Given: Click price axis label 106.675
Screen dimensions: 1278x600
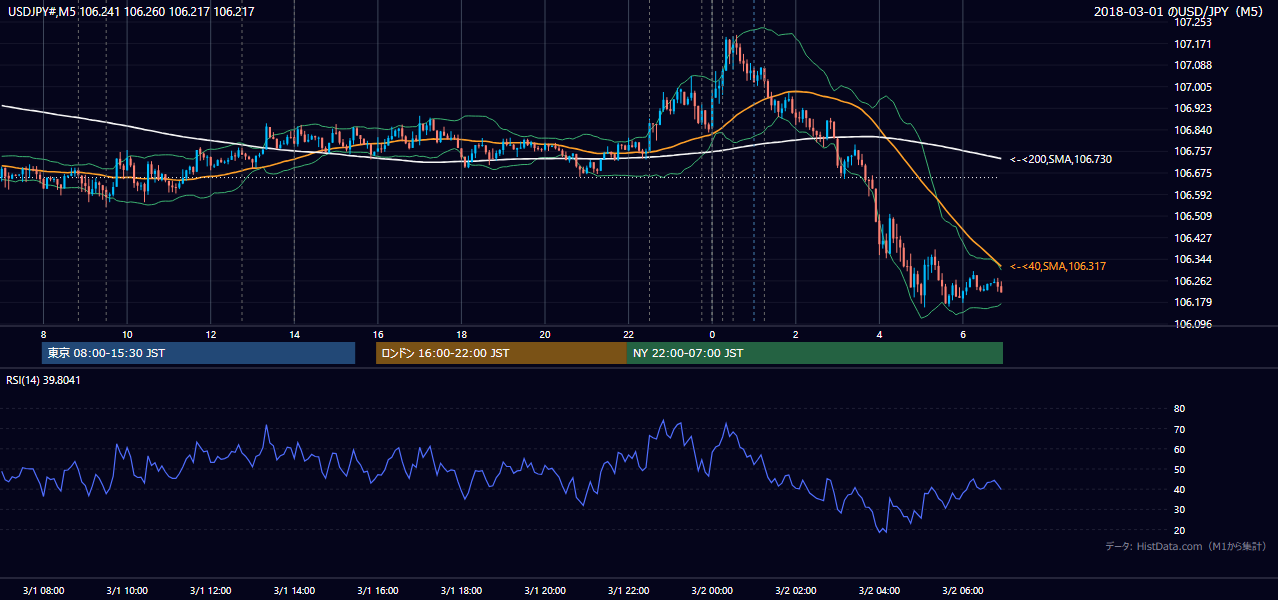Looking at the screenshot, I should 1193,173.
